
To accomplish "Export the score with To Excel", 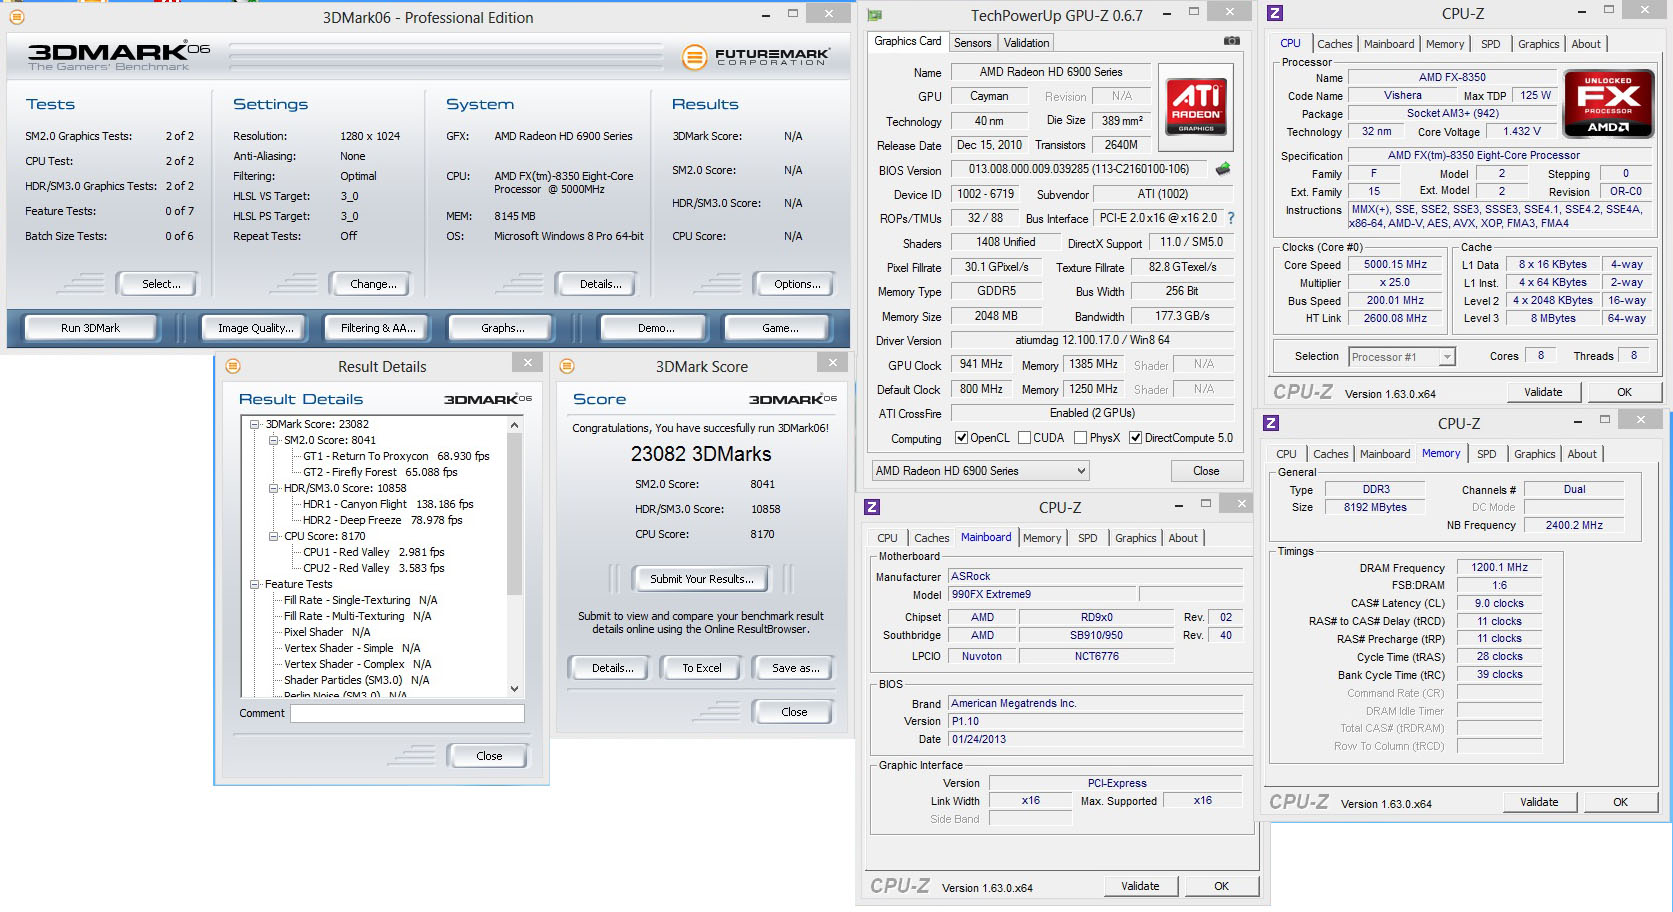I will coord(701,668).
